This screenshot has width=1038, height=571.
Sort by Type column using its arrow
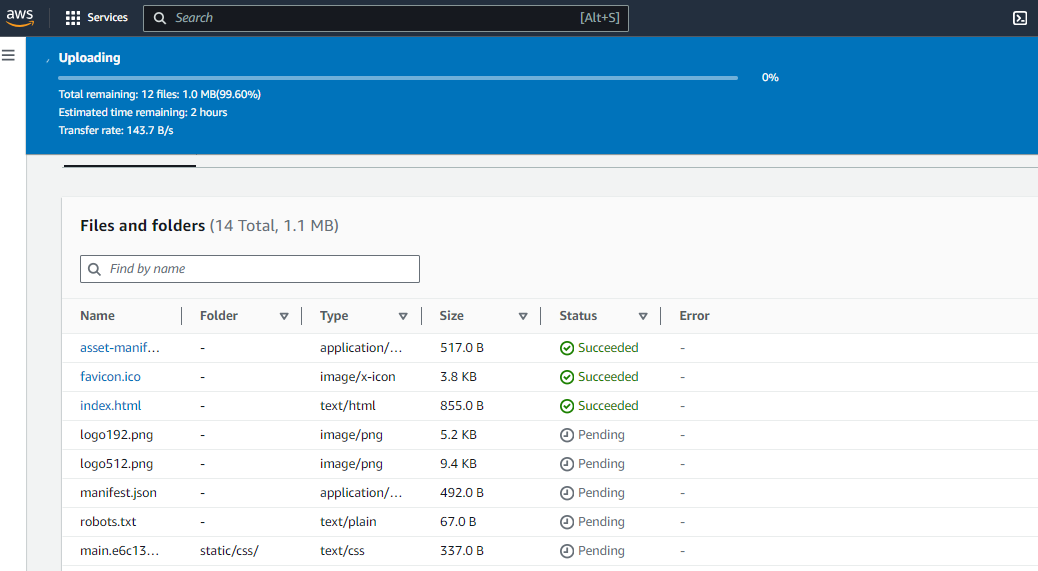[403, 316]
